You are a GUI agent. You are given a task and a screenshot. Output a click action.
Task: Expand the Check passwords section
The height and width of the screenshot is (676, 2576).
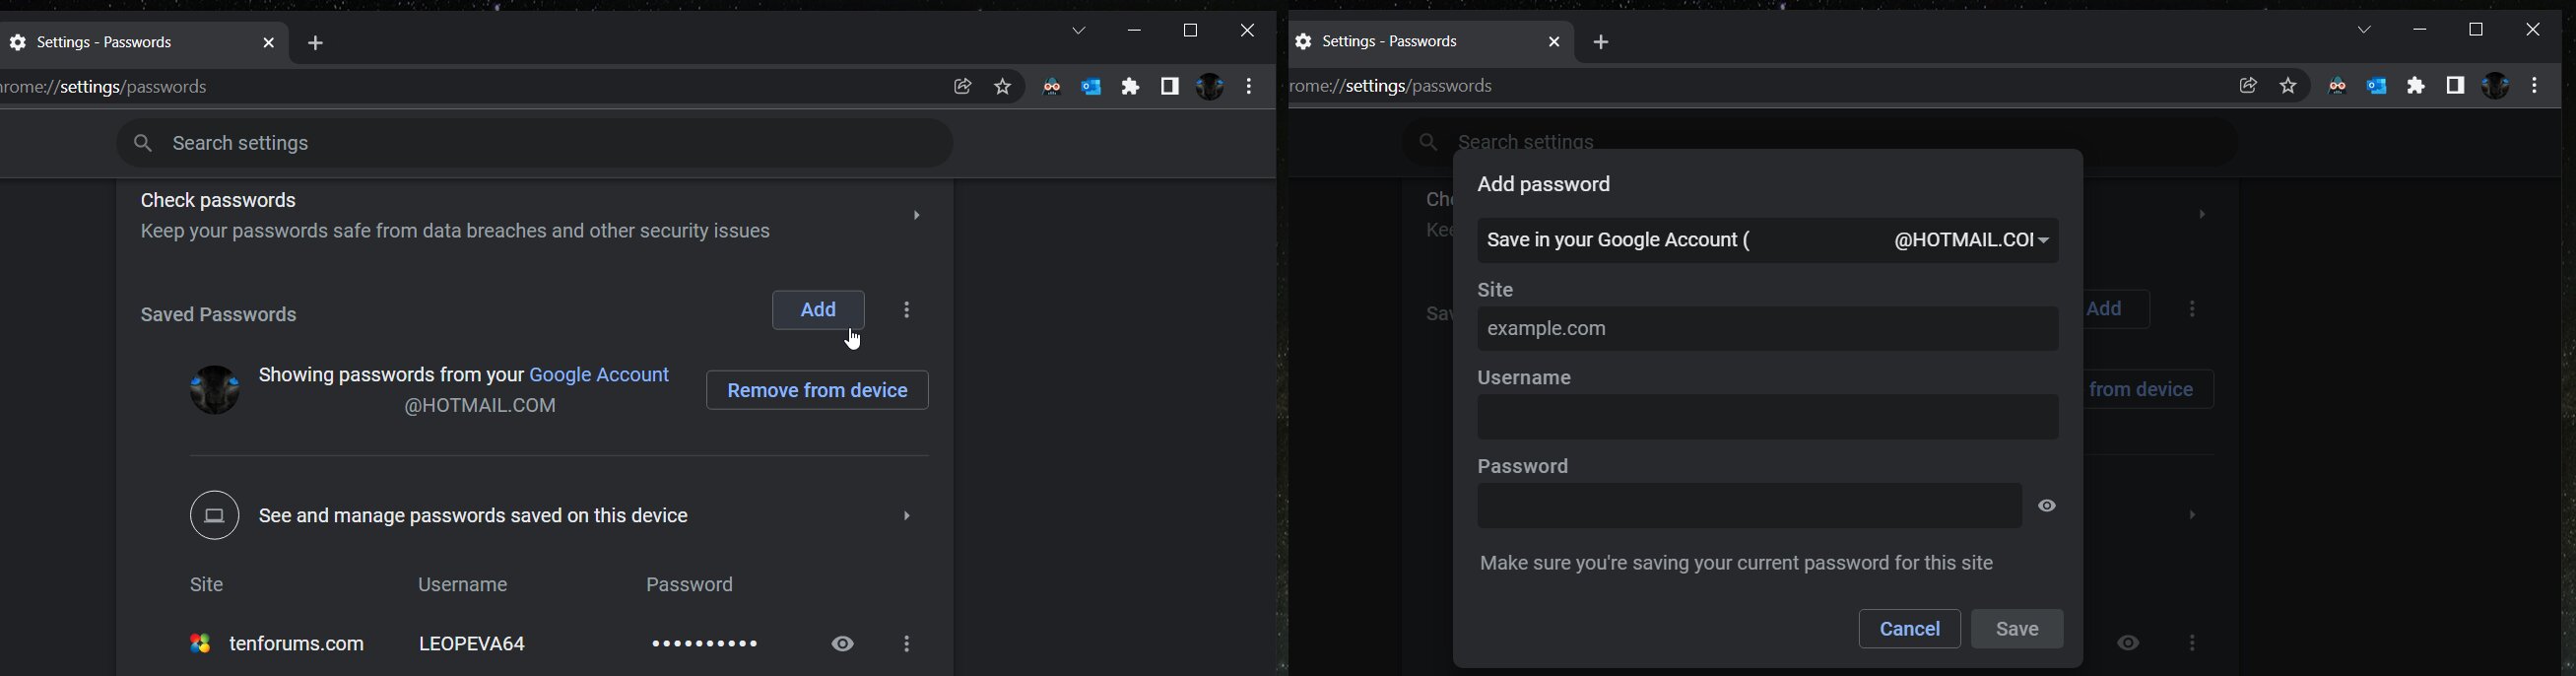click(x=917, y=216)
